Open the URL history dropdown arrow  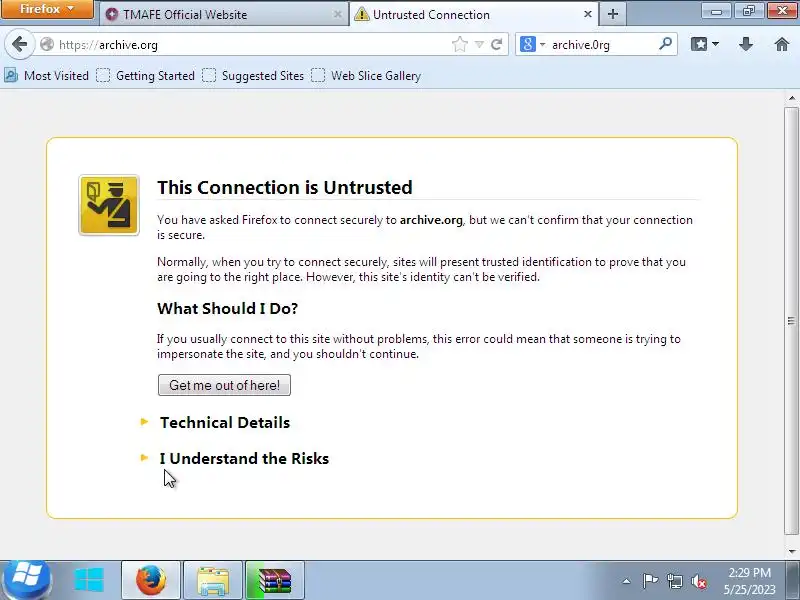[x=479, y=45]
